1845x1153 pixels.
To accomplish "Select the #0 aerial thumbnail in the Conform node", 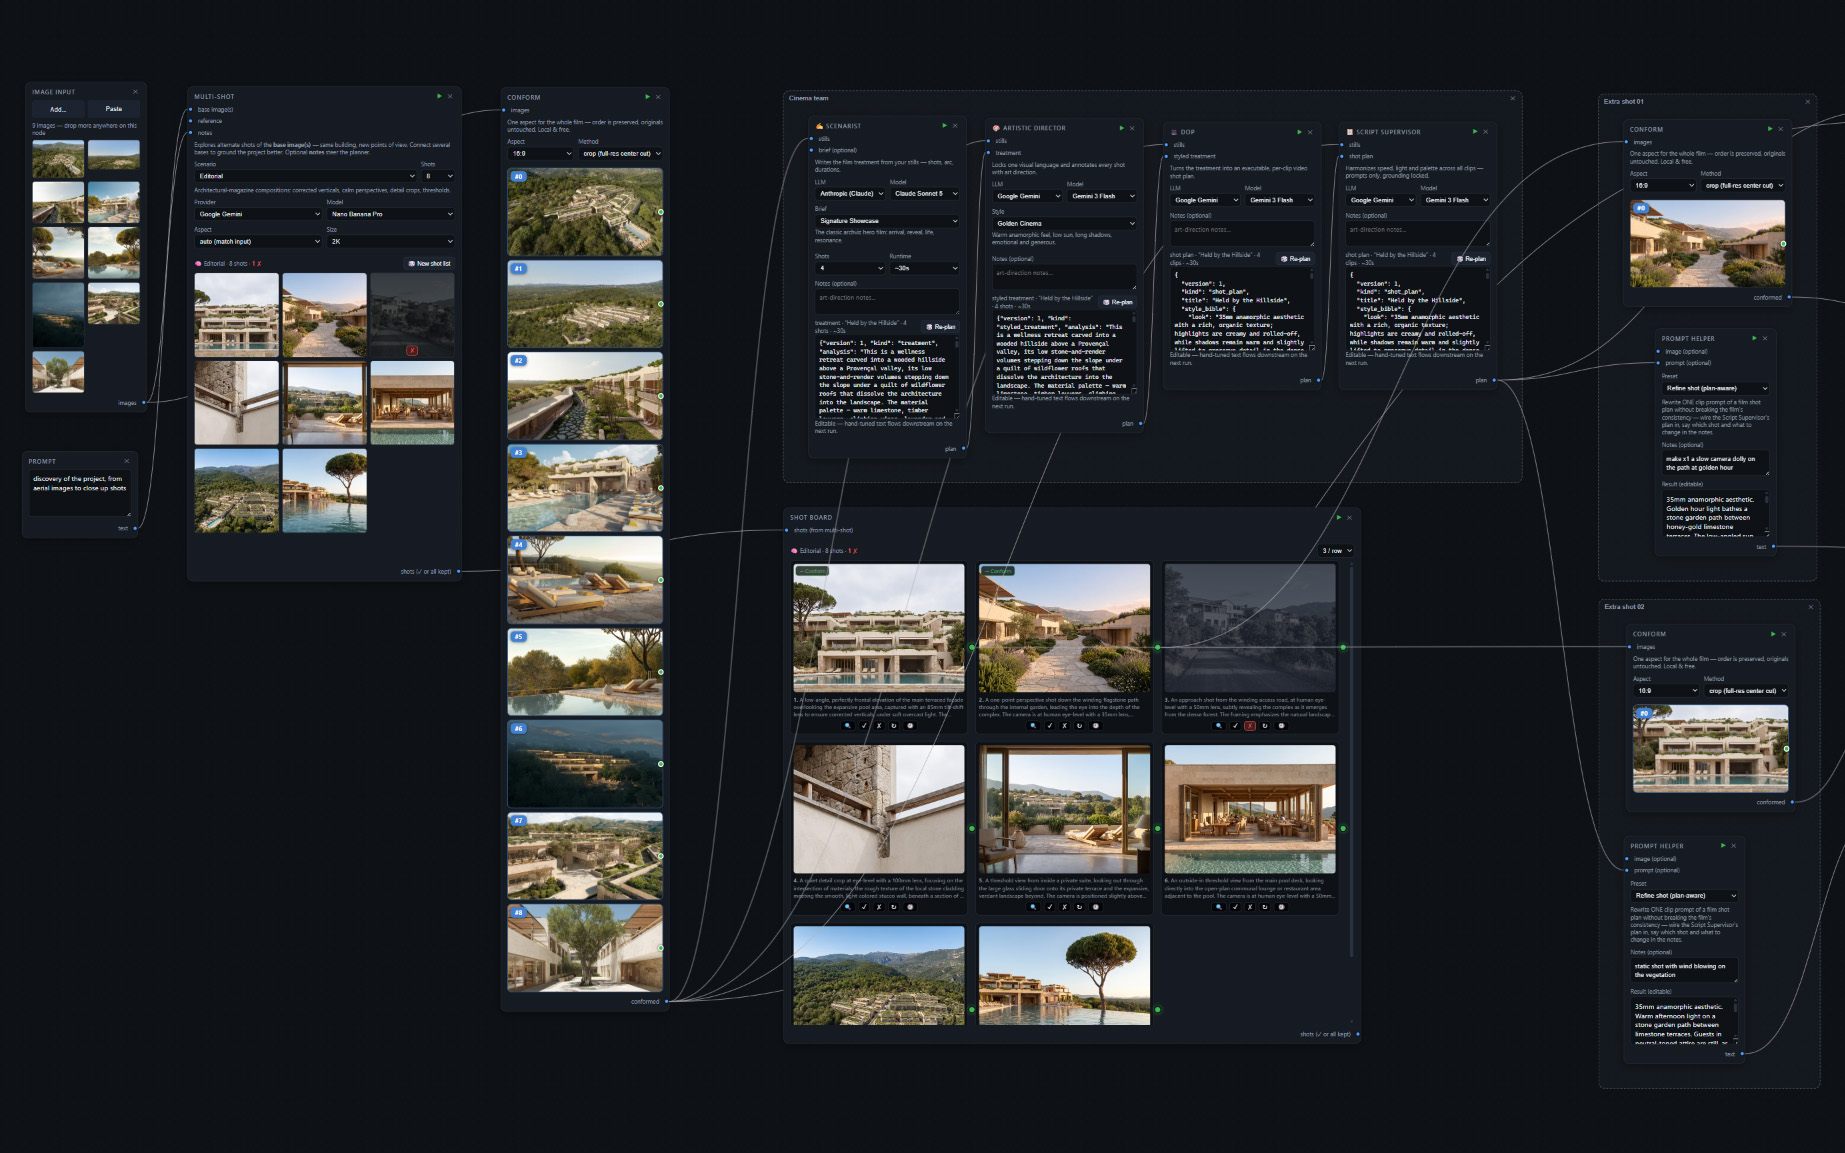I will [585, 211].
